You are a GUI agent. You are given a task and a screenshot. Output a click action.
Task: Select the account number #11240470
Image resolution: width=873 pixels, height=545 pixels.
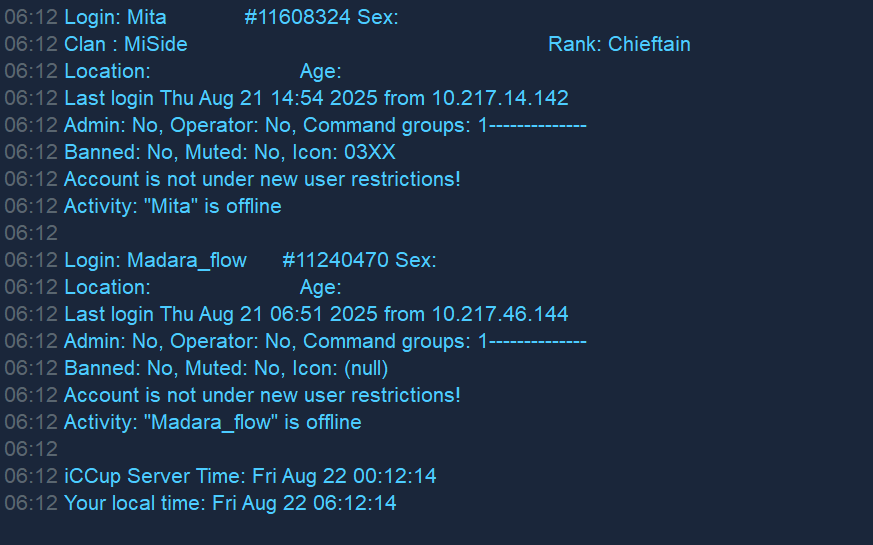(x=335, y=261)
